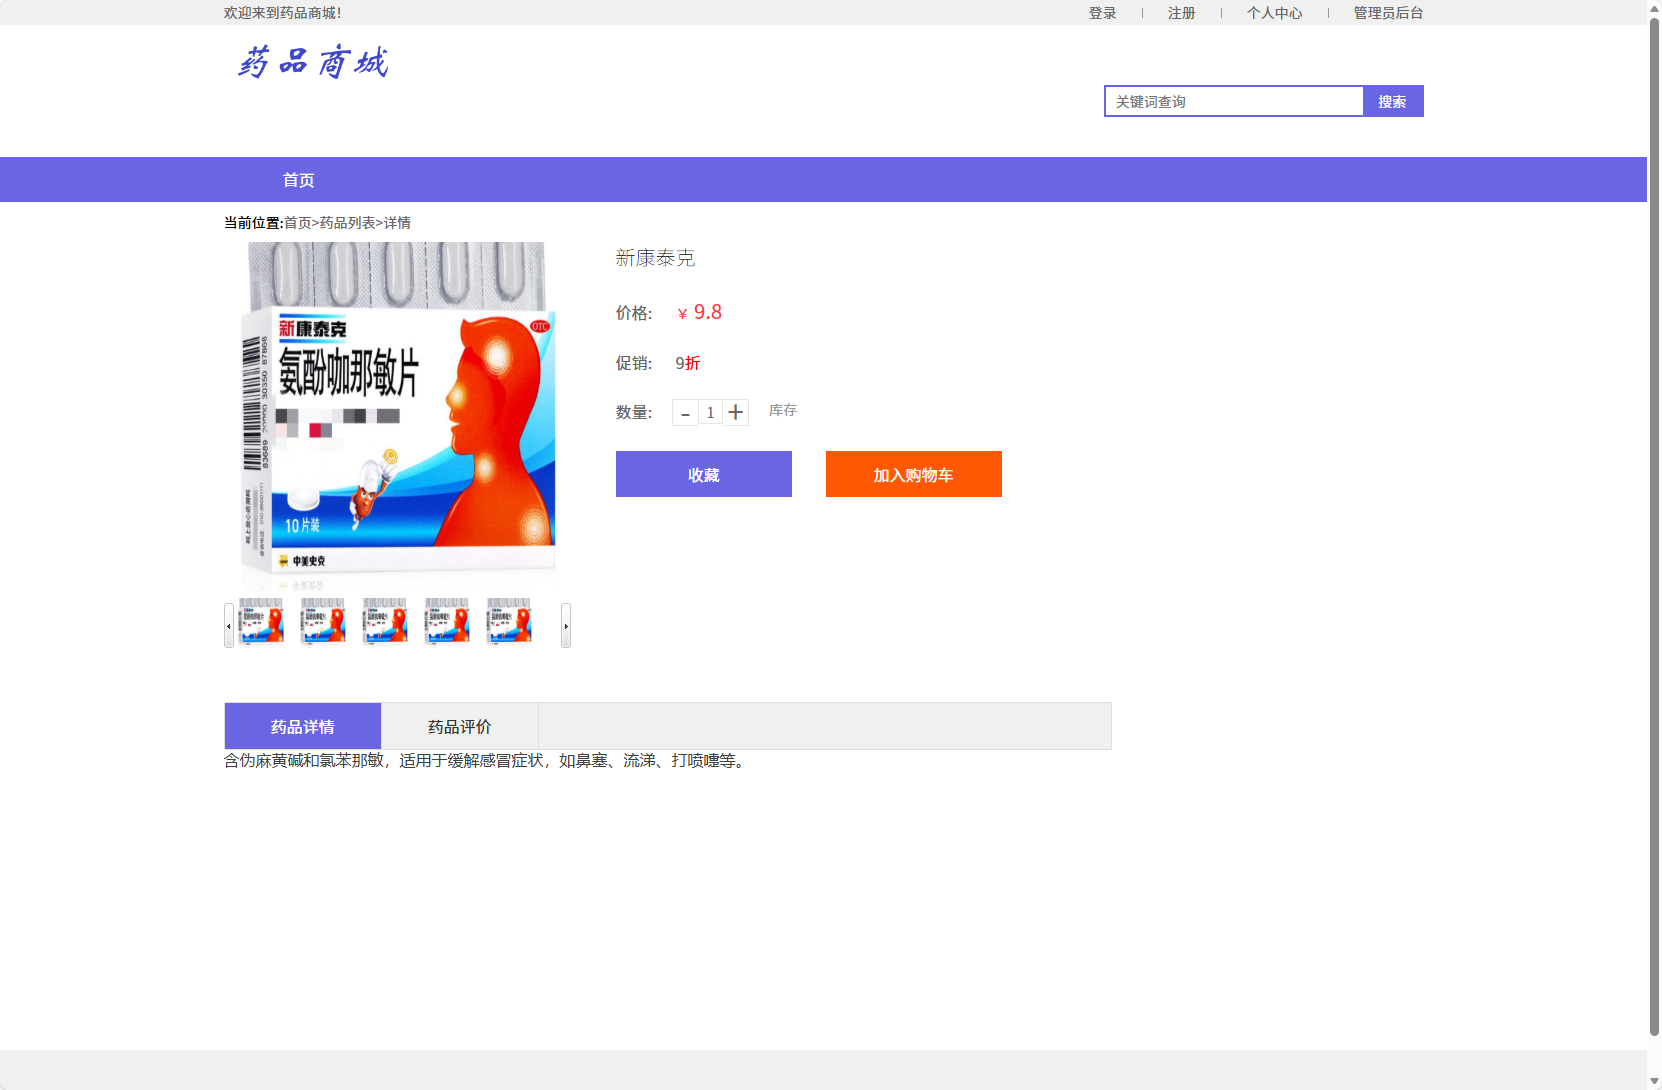Select the 首页 navigation menu item
Image resolution: width=1662 pixels, height=1090 pixels.
pos(297,180)
